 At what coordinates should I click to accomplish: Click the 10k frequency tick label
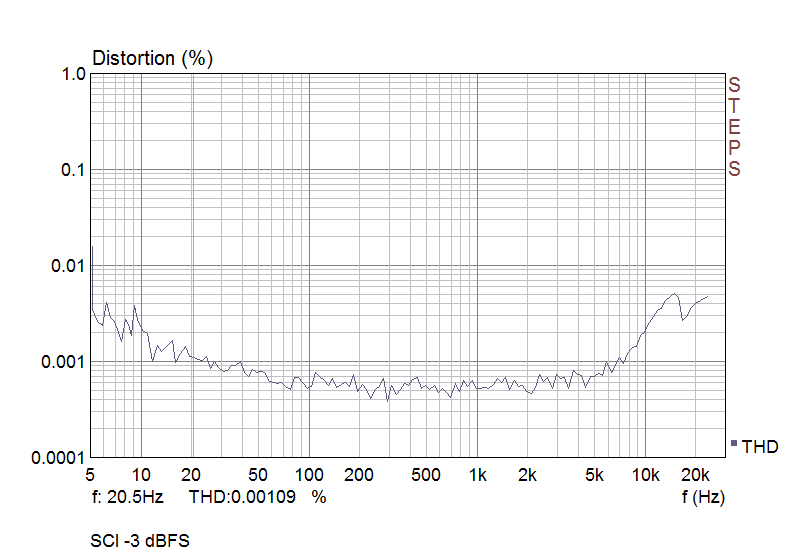click(x=645, y=475)
